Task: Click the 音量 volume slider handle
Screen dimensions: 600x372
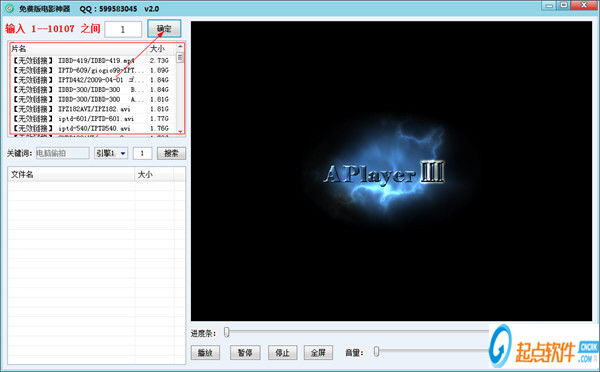Action: [377, 351]
